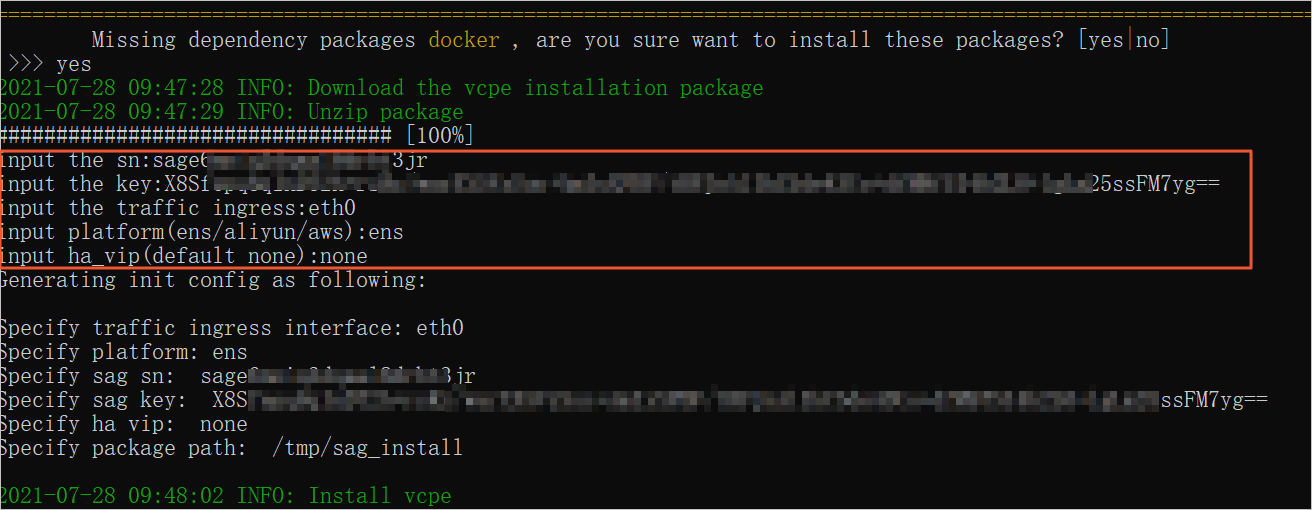Click the 'input platform(ens/aliyun/aws):ens' line

point(201,232)
